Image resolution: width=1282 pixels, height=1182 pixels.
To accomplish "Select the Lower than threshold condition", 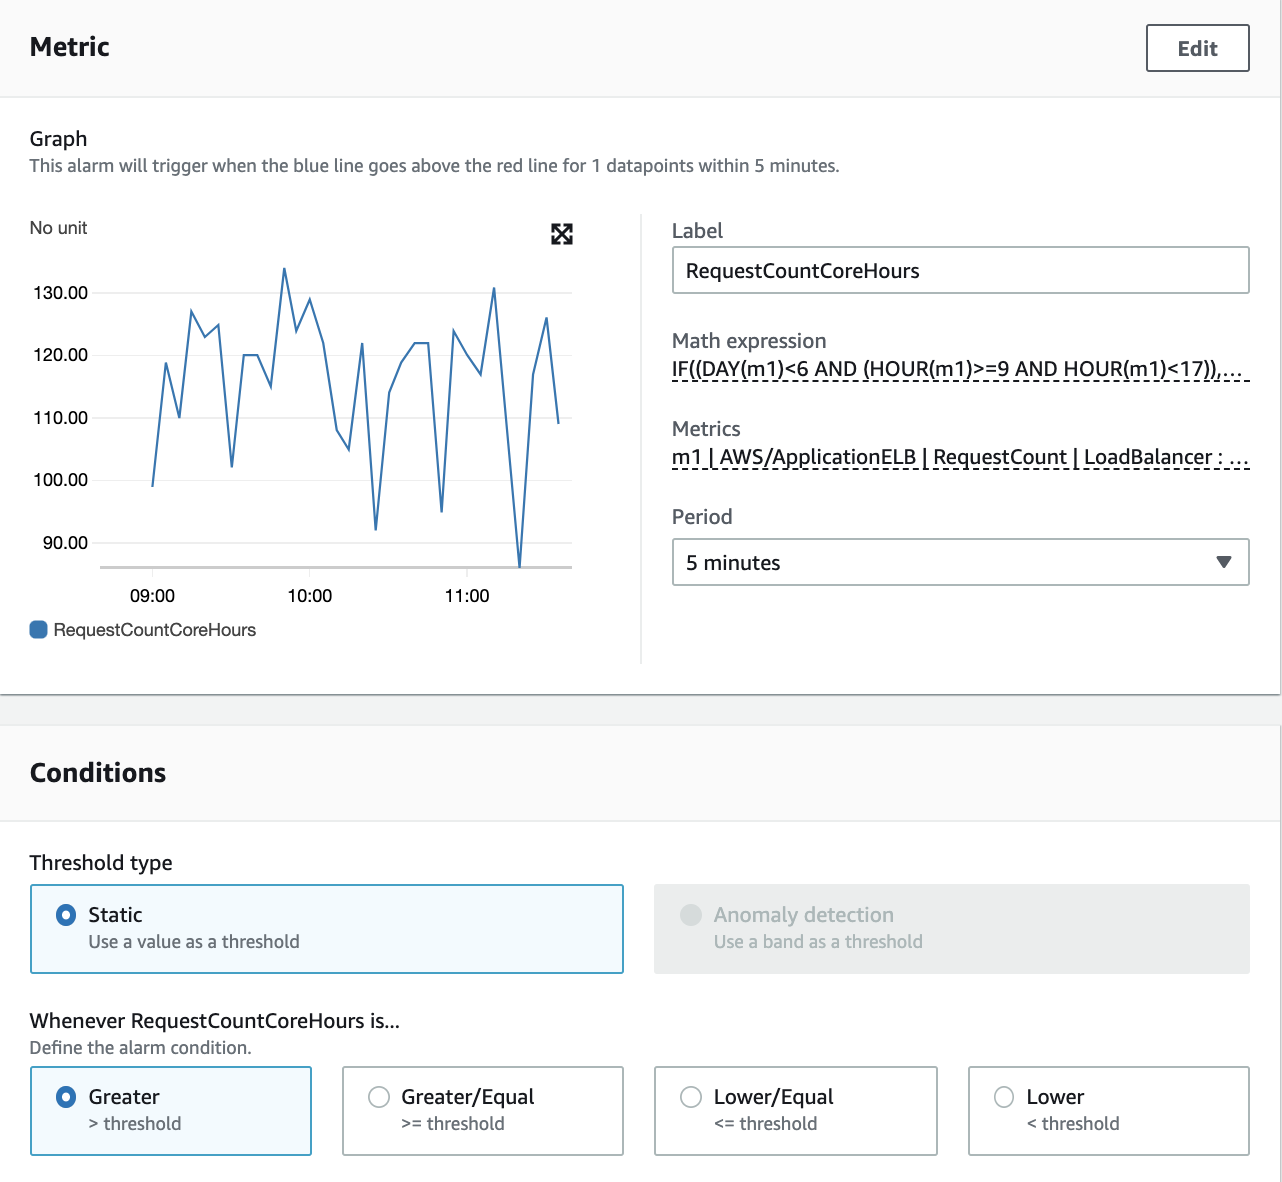I will pos(1003,1096).
